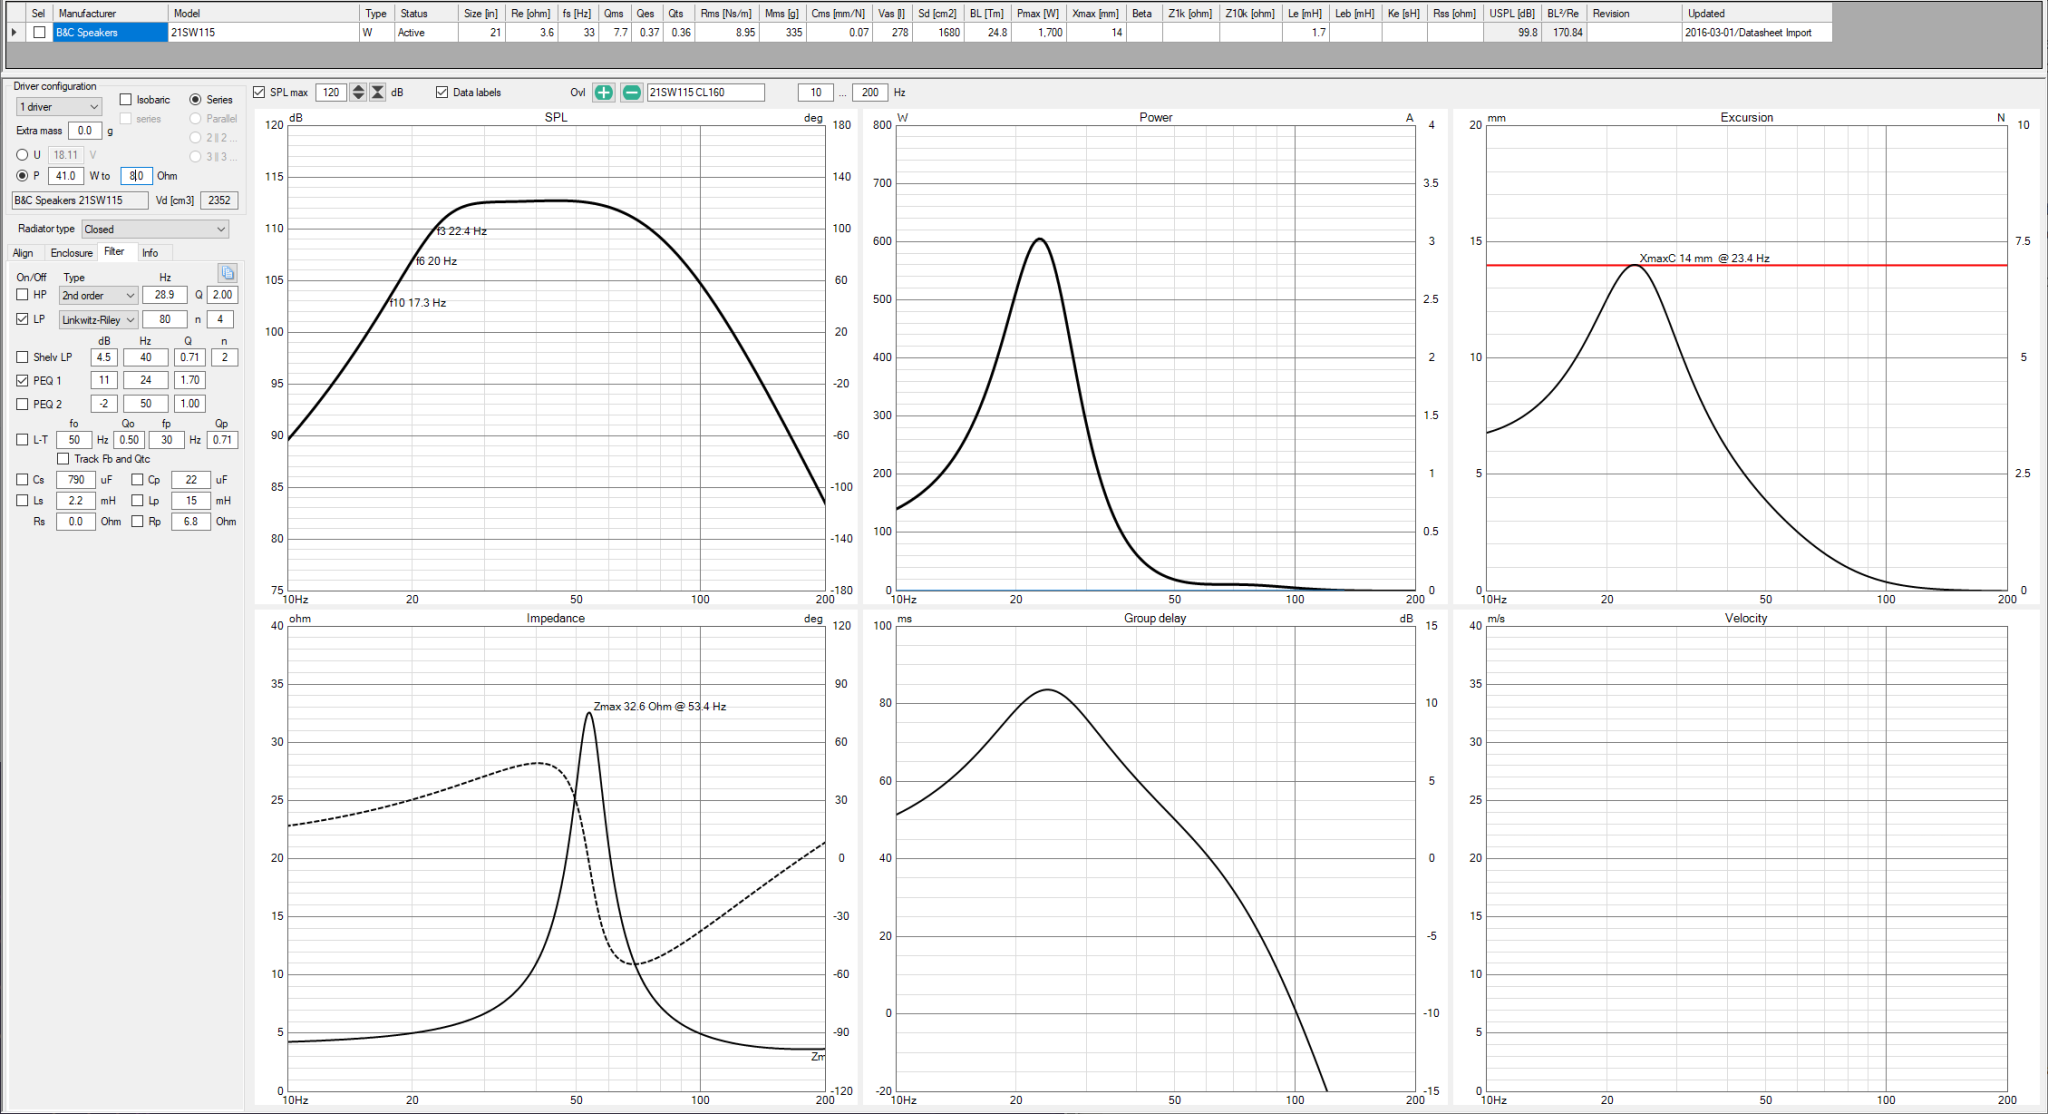
Task: Switch to the Enclosure tab
Action: tap(72, 253)
